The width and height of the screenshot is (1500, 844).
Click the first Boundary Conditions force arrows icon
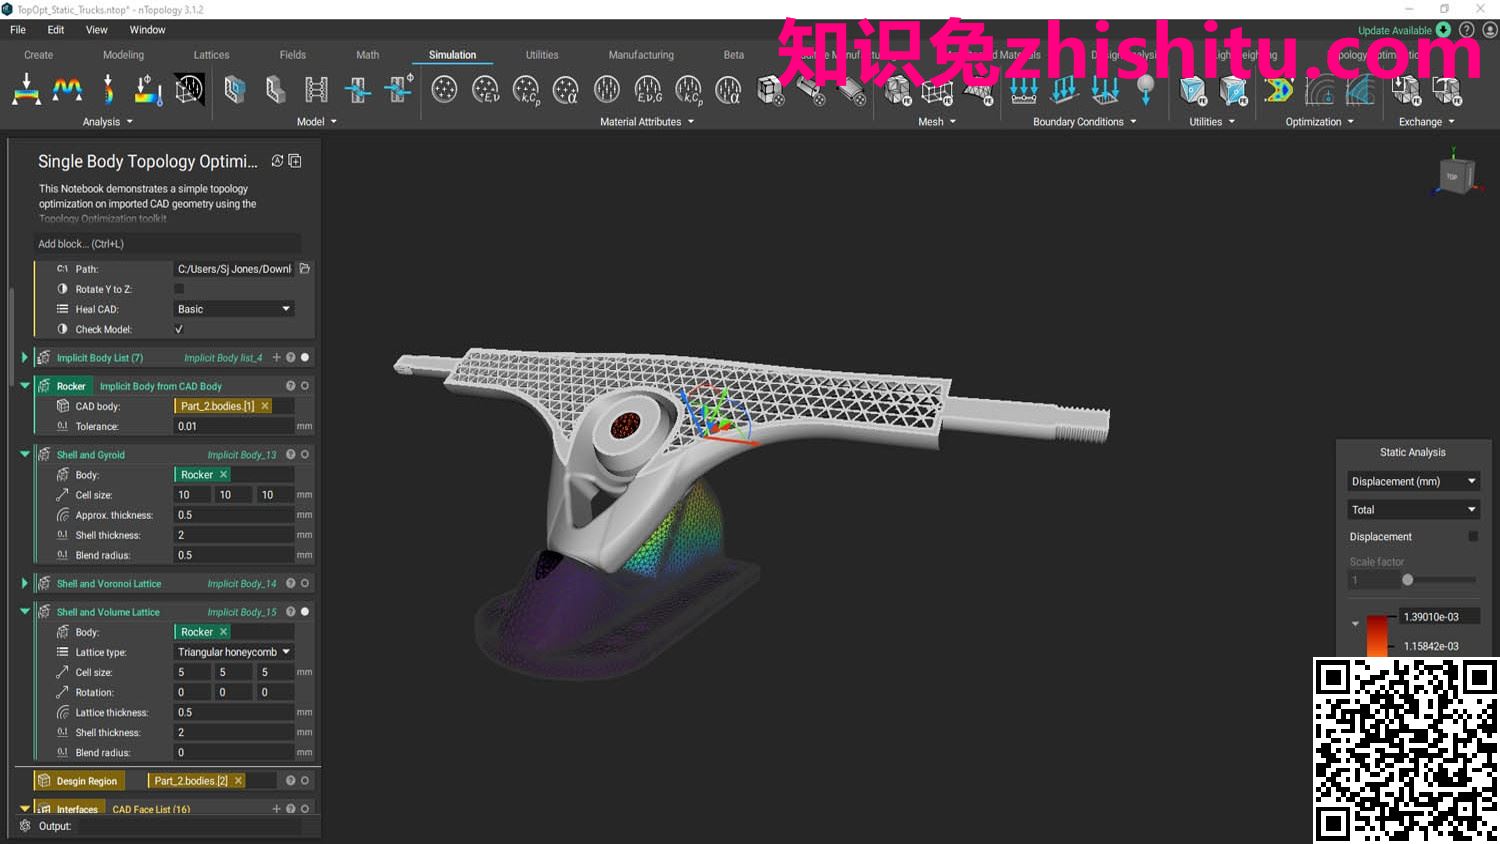[1023, 90]
